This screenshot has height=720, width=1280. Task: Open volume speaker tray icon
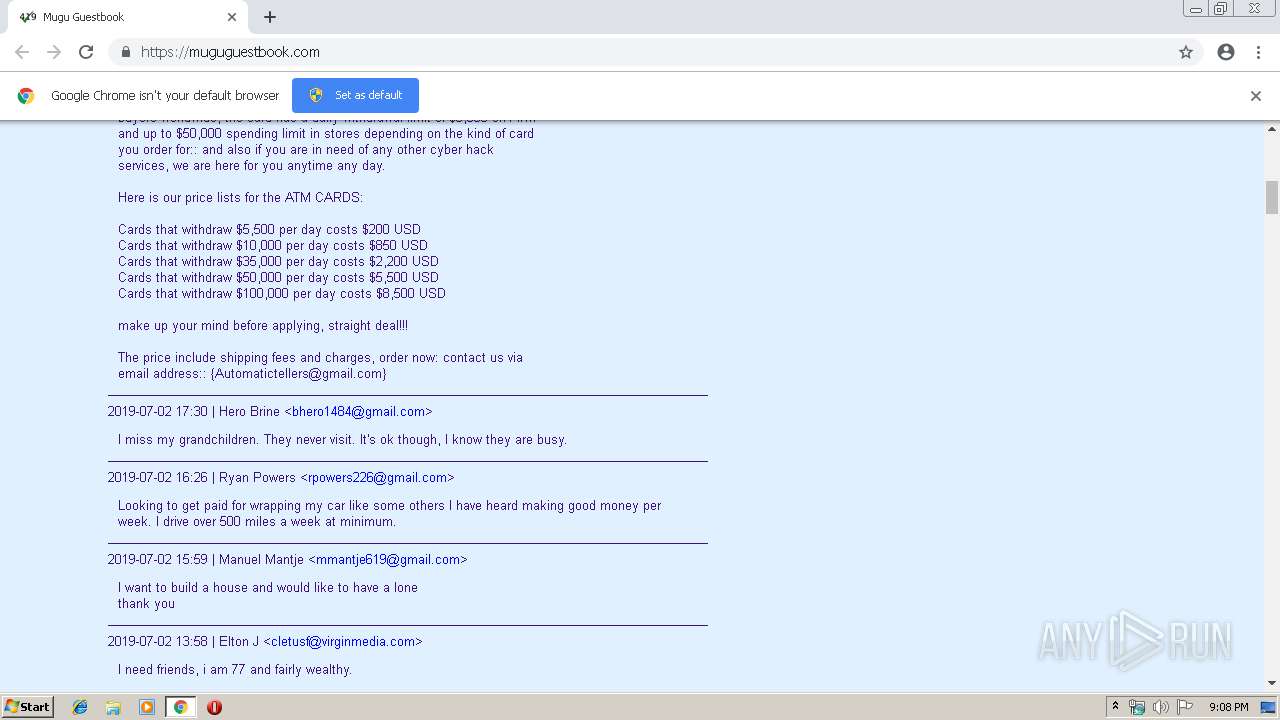pyautogui.click(x=1160, y=707)
